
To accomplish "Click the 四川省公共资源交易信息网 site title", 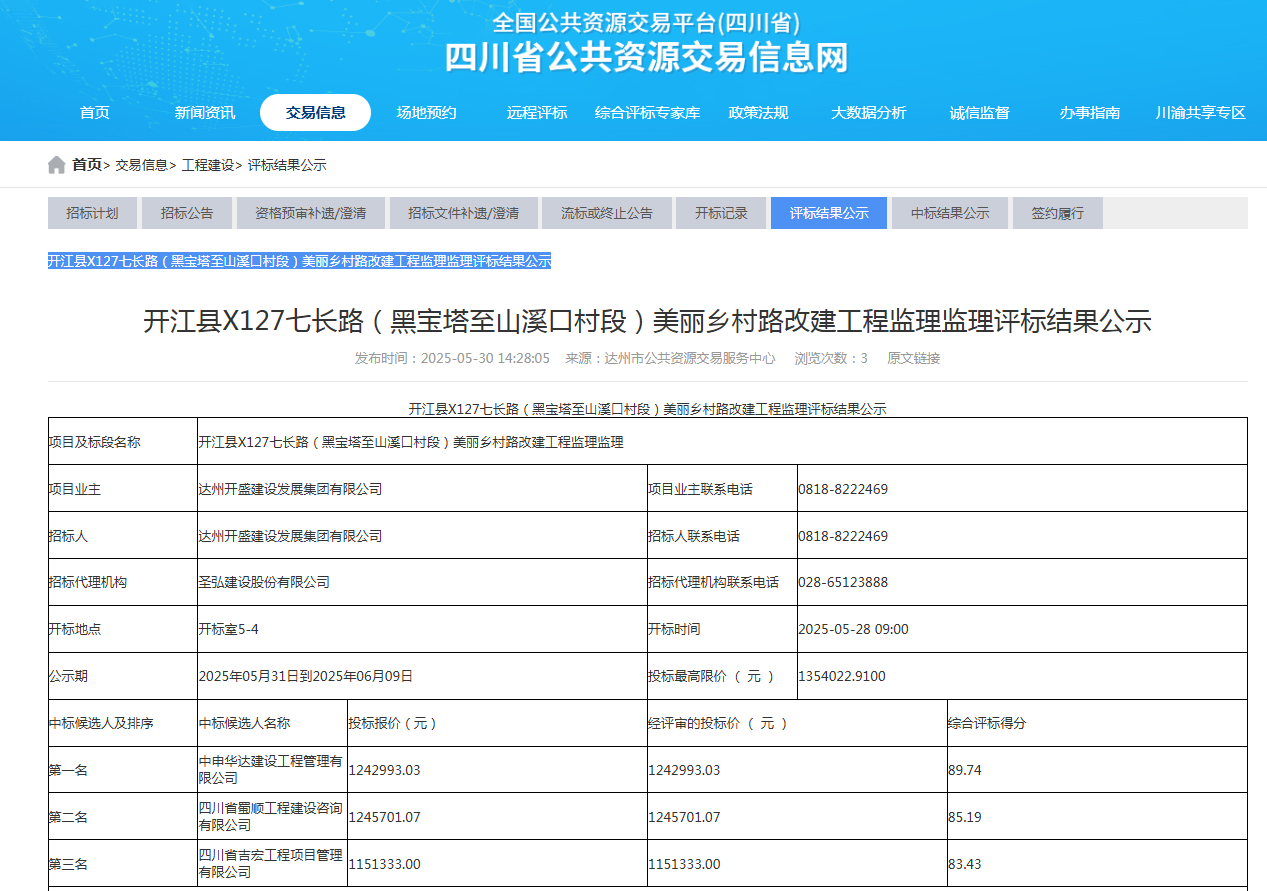I will pos(646,58).
